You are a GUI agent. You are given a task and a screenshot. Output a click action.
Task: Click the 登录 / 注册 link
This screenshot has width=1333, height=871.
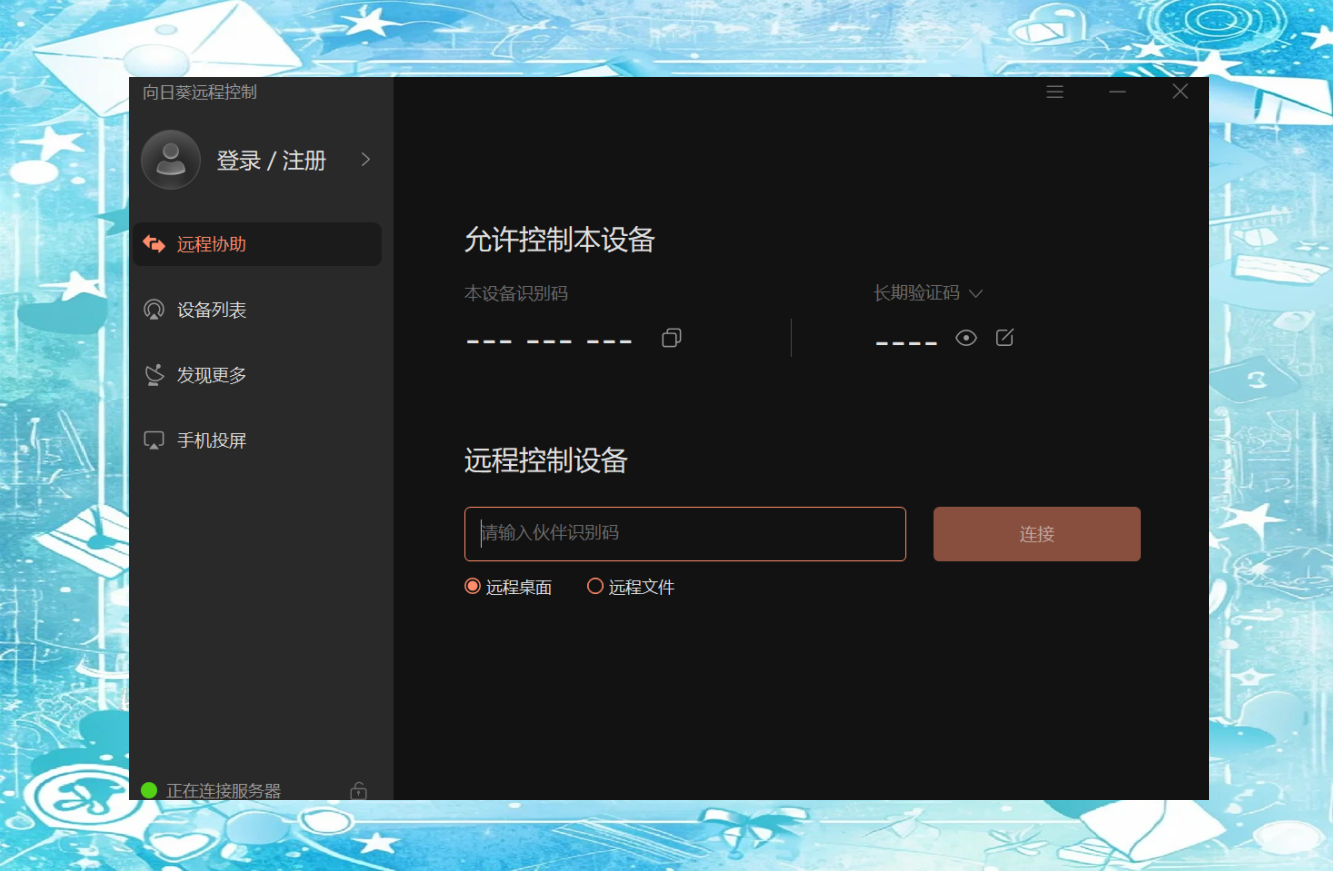pyautogui.click(x=271, y=161)
